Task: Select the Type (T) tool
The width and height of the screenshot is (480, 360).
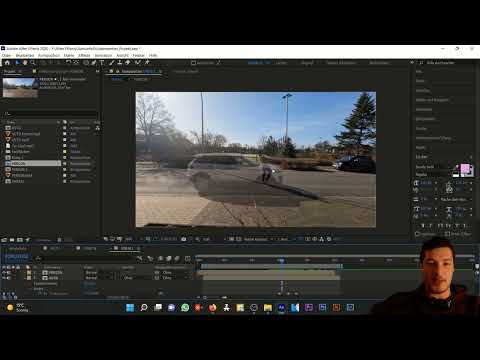Action: click(x=102, y=63)
